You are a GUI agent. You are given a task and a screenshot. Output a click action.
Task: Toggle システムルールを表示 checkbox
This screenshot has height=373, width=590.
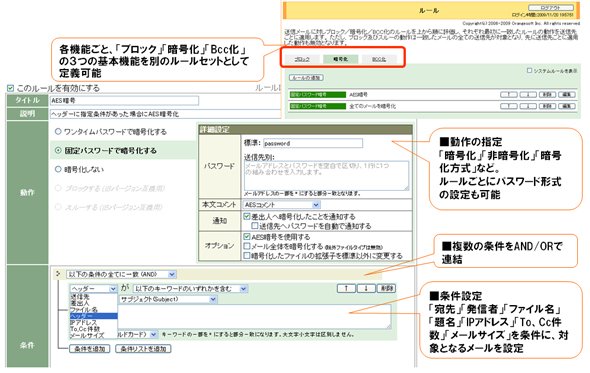click(529, 70)
